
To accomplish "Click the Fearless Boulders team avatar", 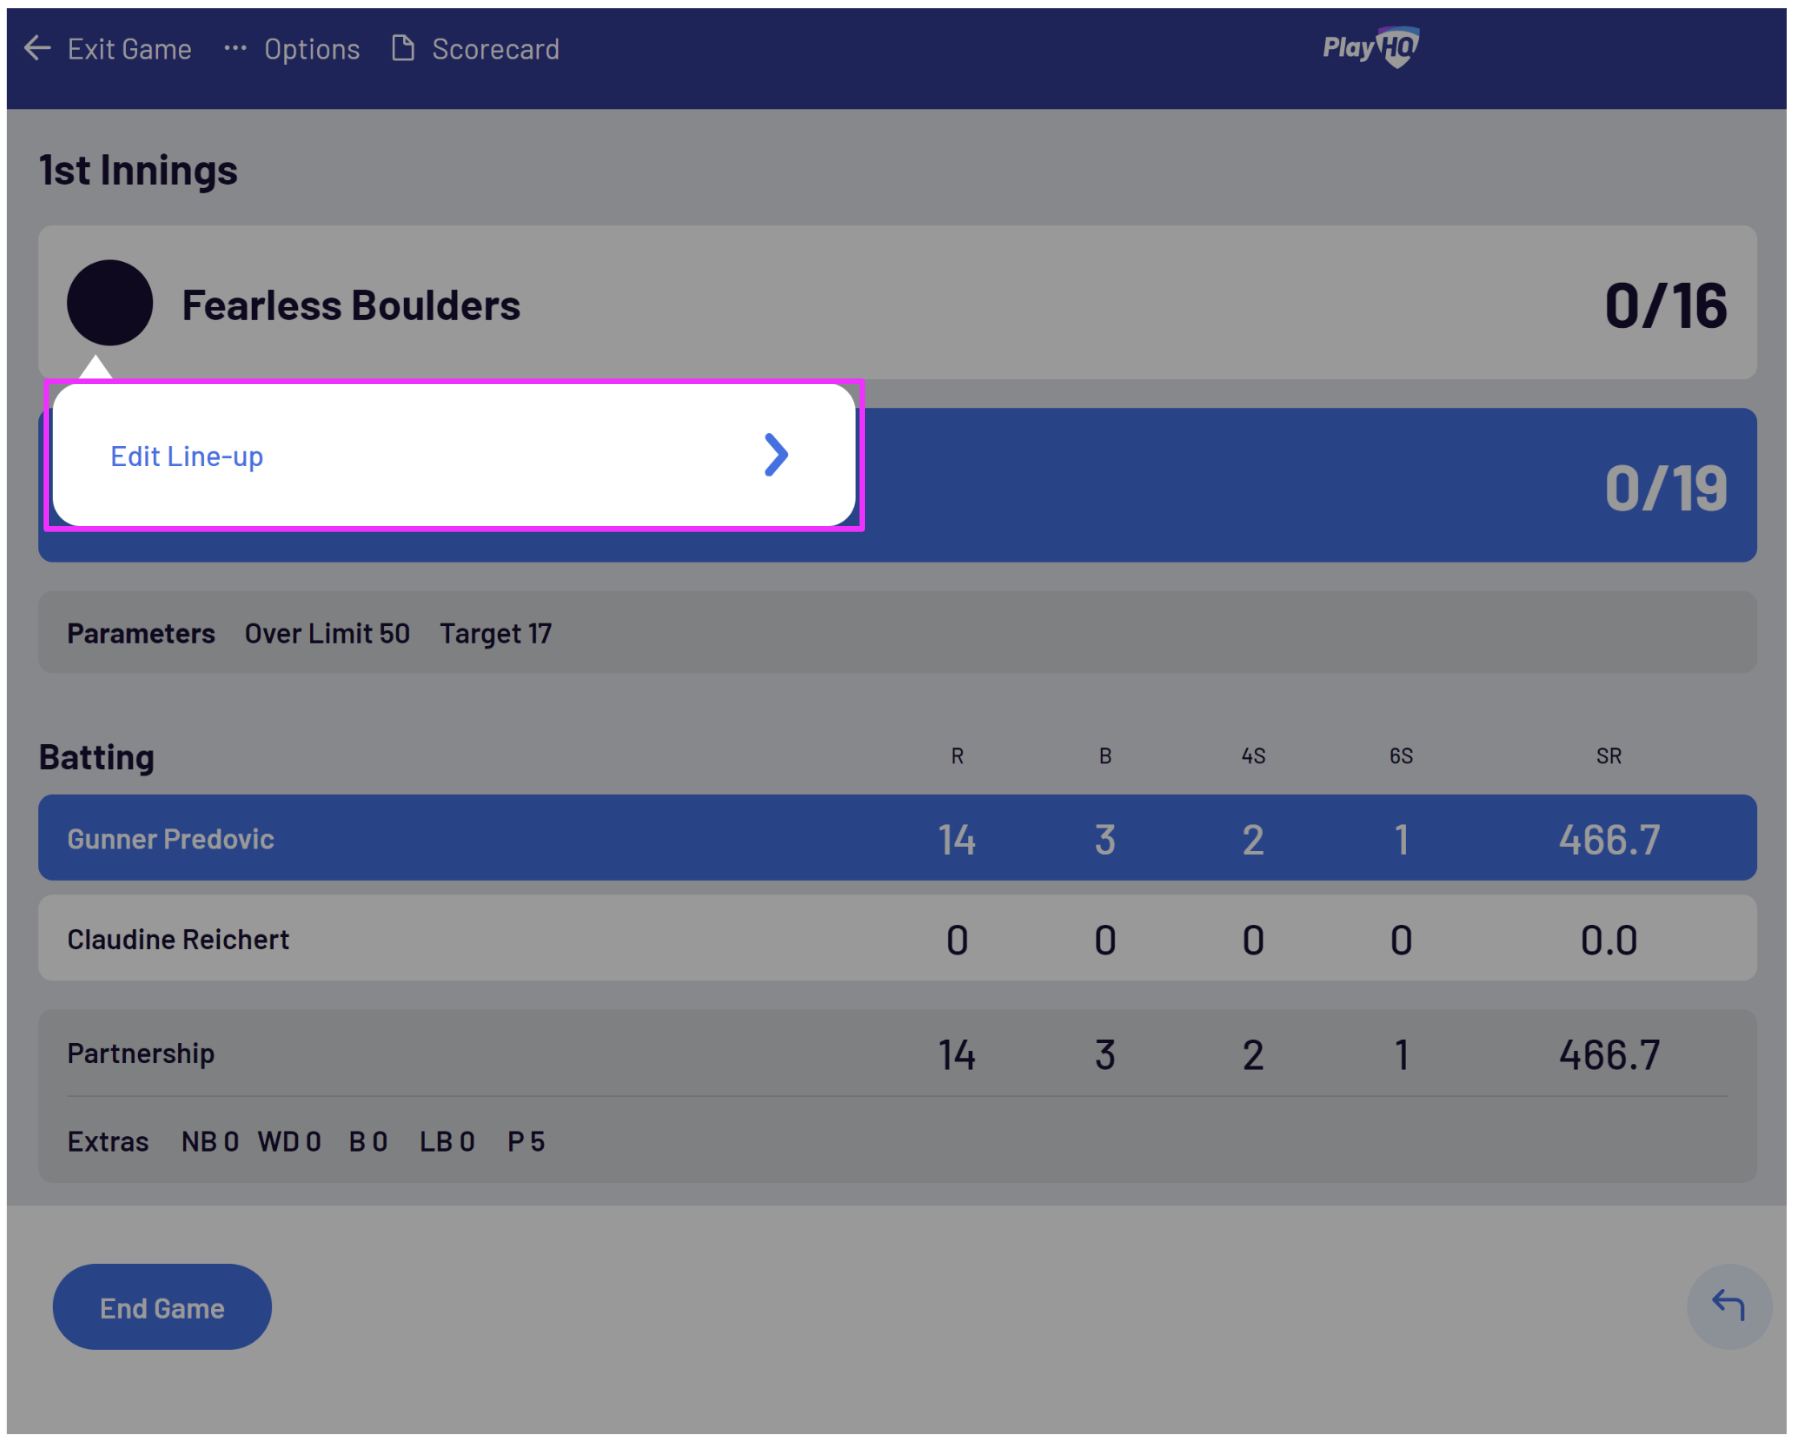I will coord(110,303).
